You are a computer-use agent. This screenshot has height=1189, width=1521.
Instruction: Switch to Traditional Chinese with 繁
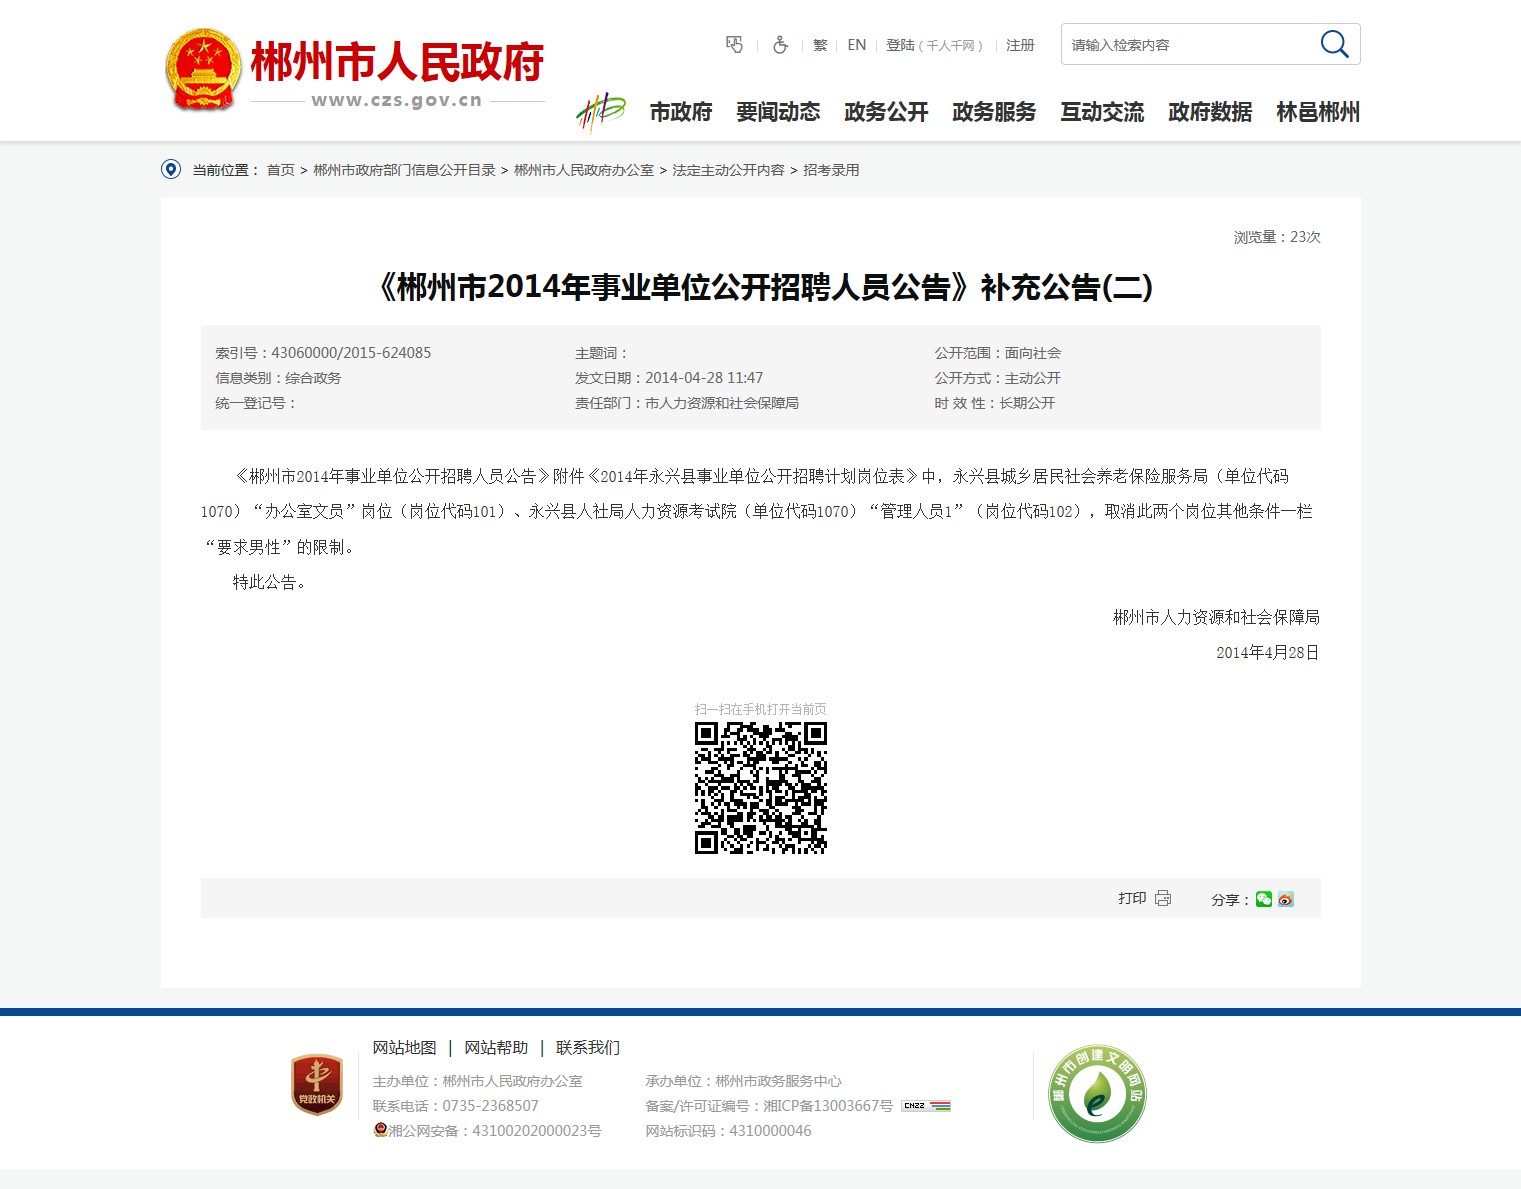tap(820, 45)
